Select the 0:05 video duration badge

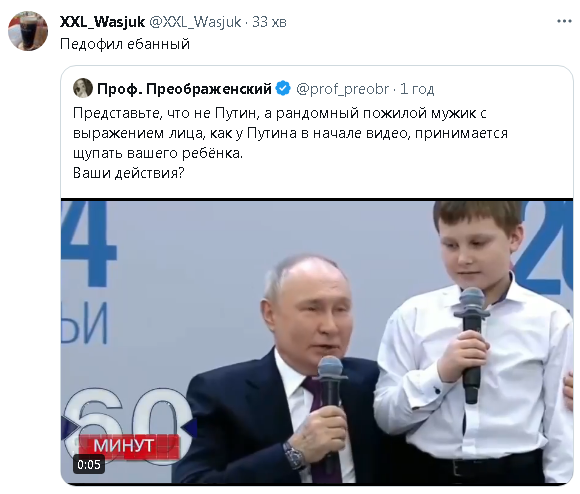[89, 464]
